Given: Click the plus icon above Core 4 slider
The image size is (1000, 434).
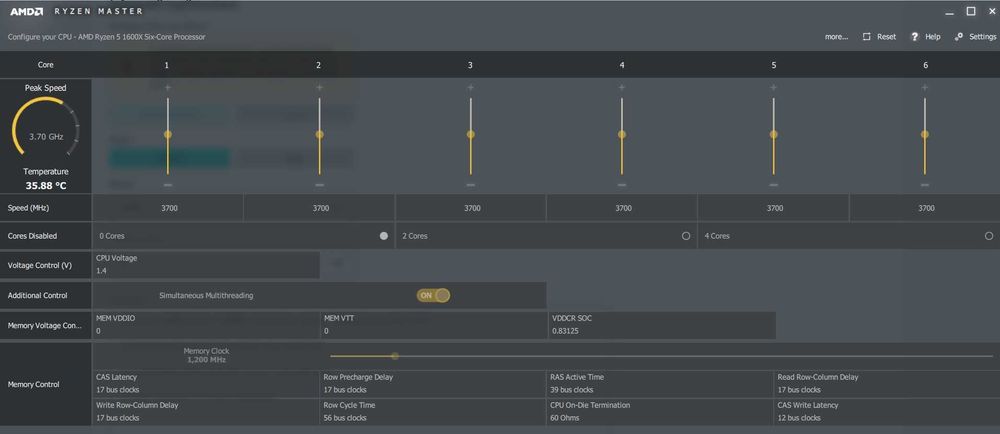Looking at the screenshot, I should point(622,87).
